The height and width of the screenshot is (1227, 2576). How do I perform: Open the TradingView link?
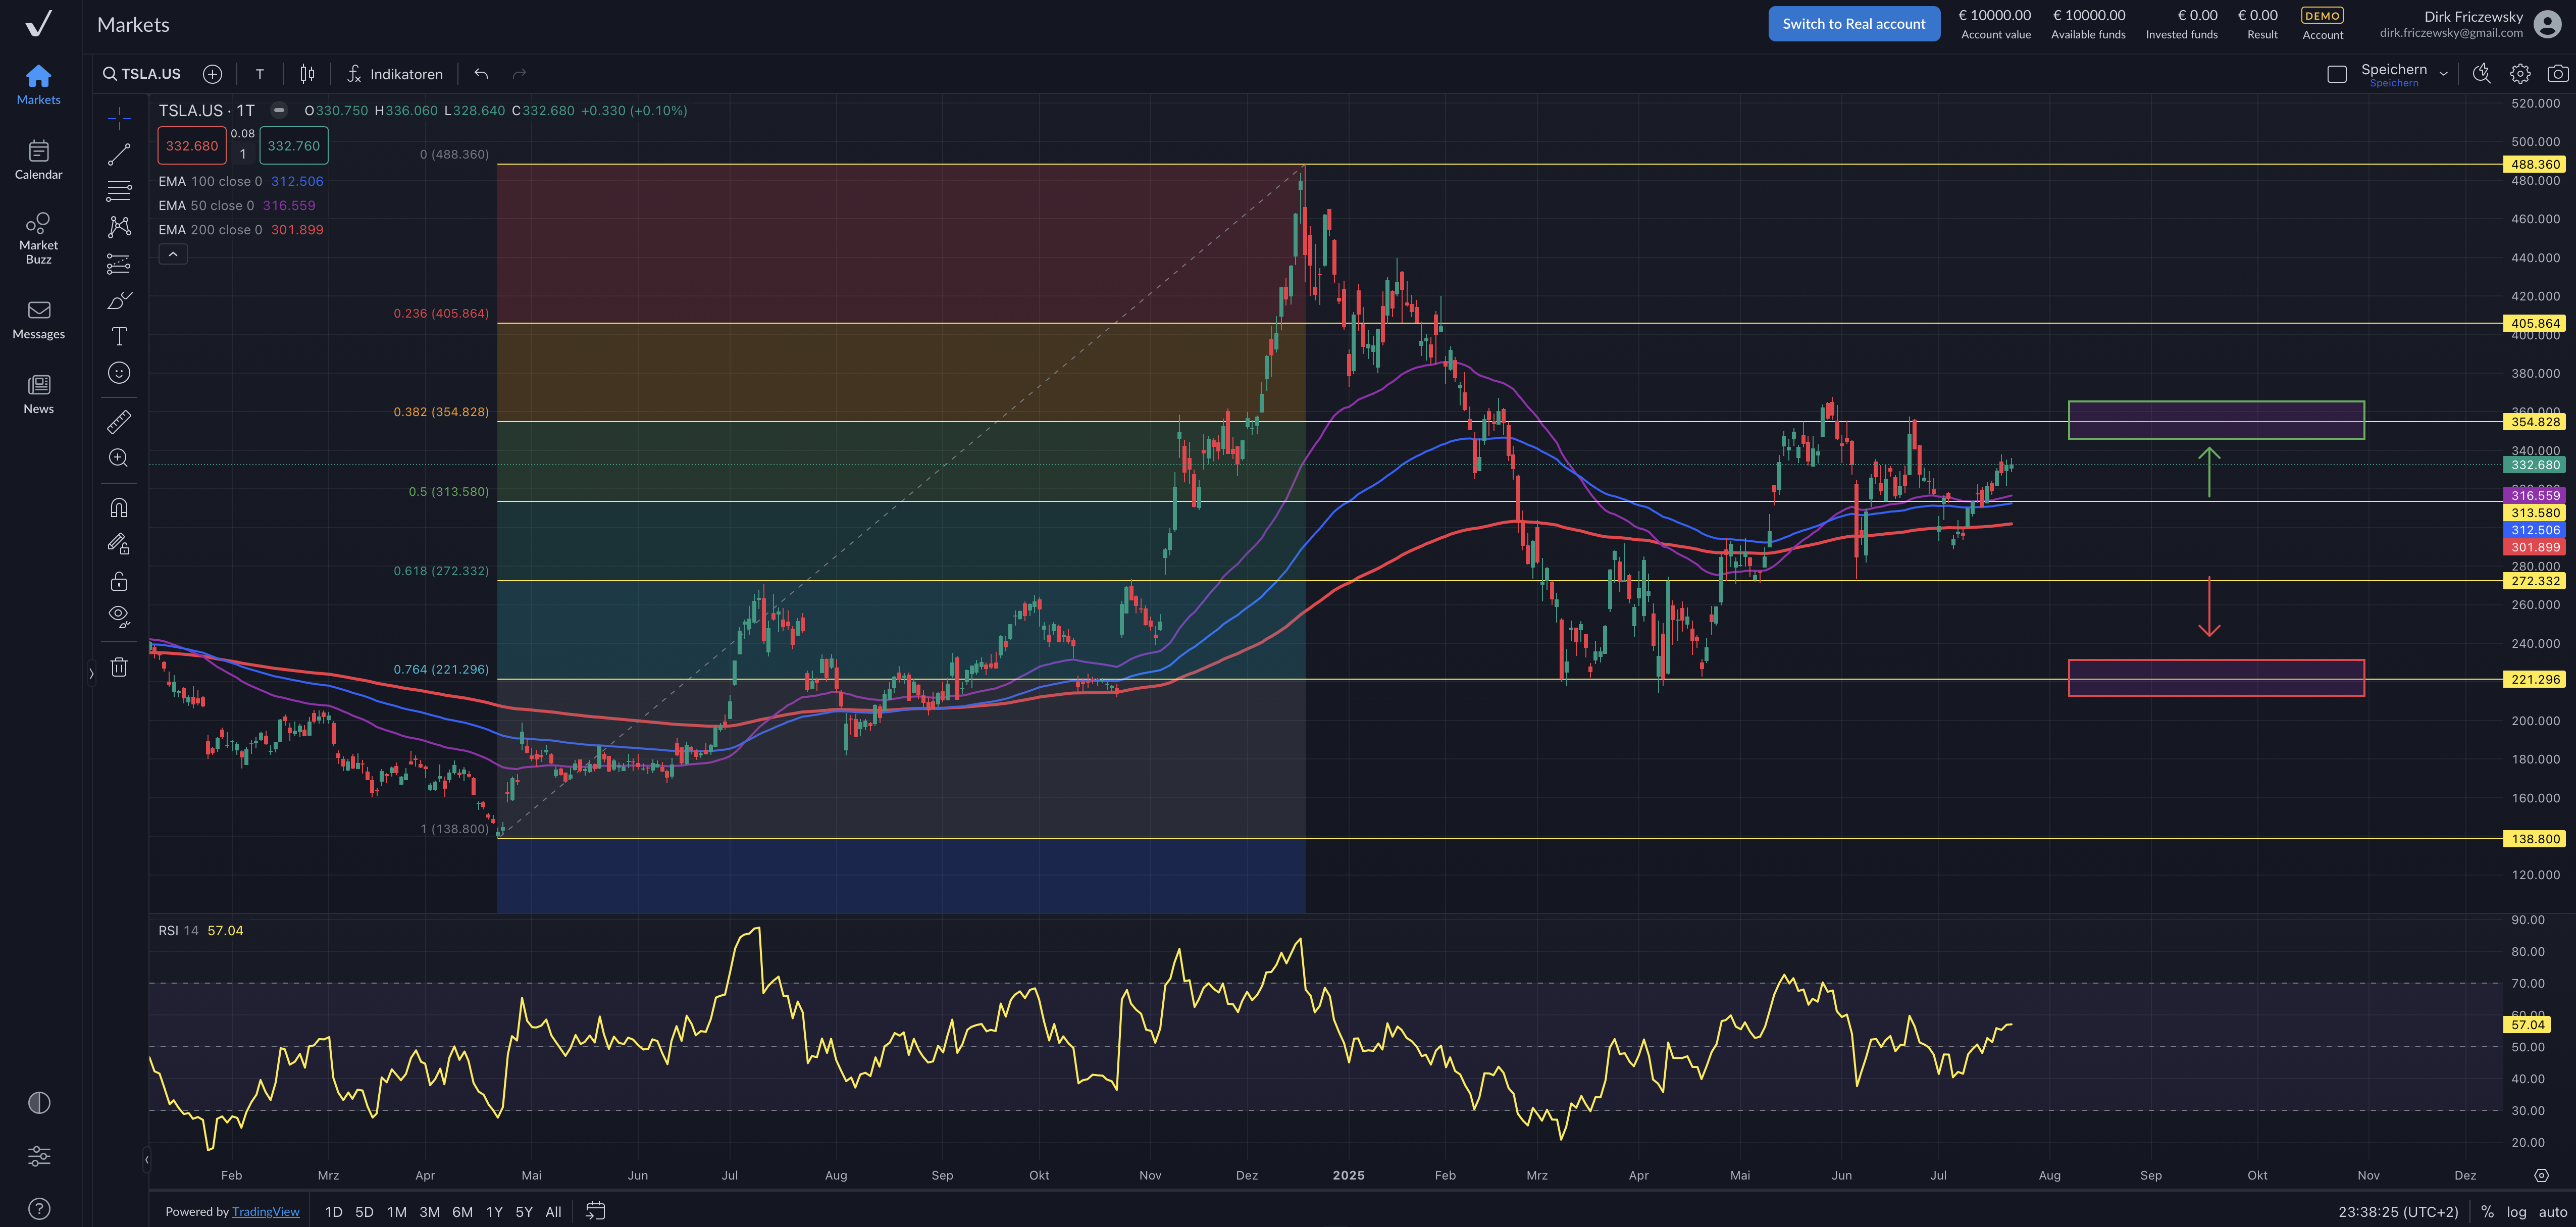pyautogui.click(x=265, y=1211)
